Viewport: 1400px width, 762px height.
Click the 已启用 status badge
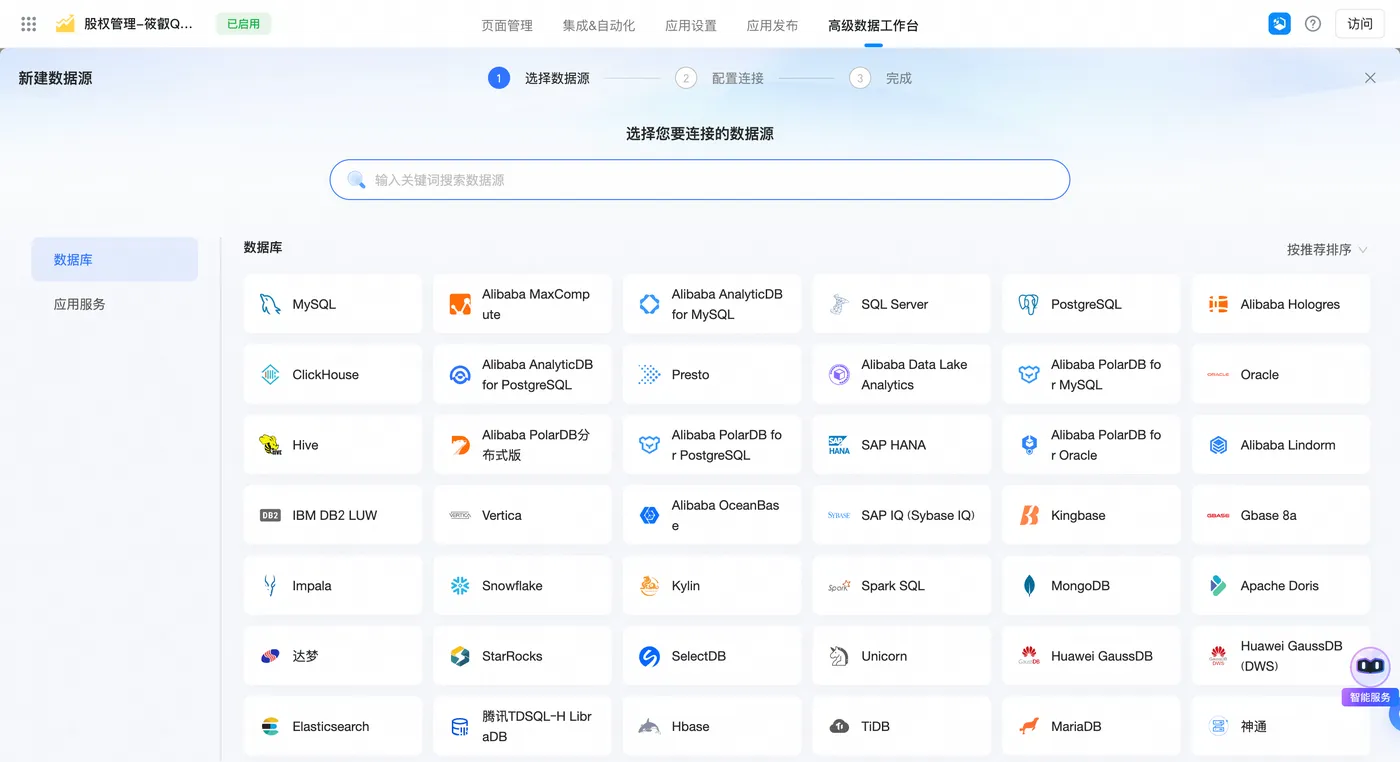click(x=243, y=24)
